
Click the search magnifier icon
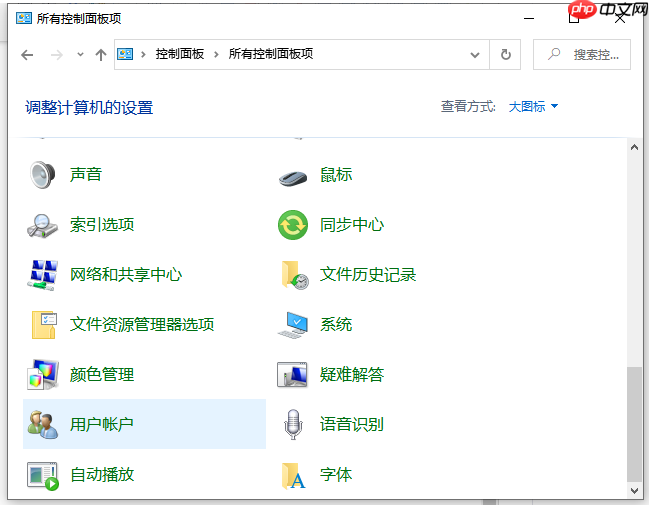tap(554, 54)
